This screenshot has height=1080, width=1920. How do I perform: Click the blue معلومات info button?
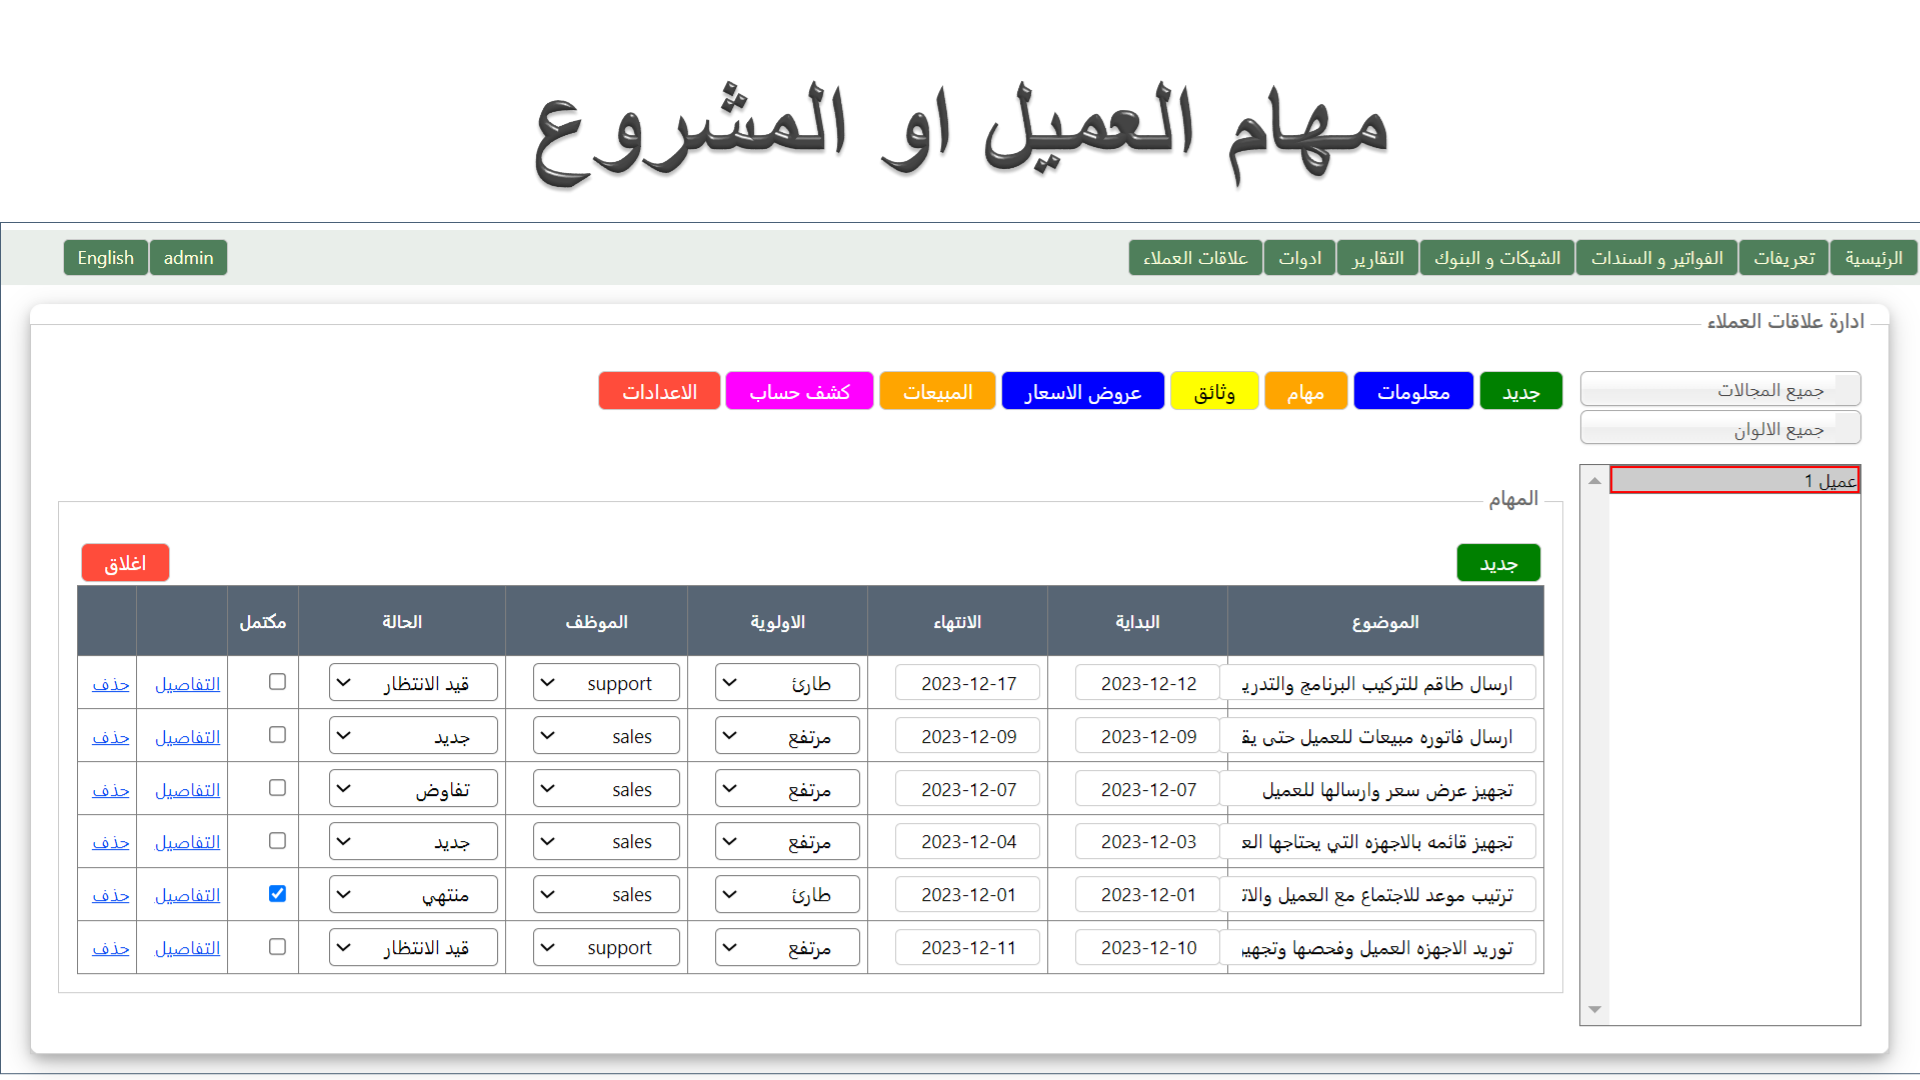pyautogui.click(x=1412, y=391)
